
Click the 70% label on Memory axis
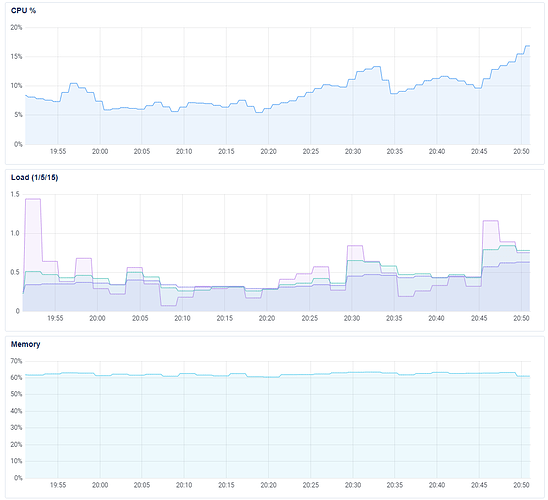click(16, 361)
